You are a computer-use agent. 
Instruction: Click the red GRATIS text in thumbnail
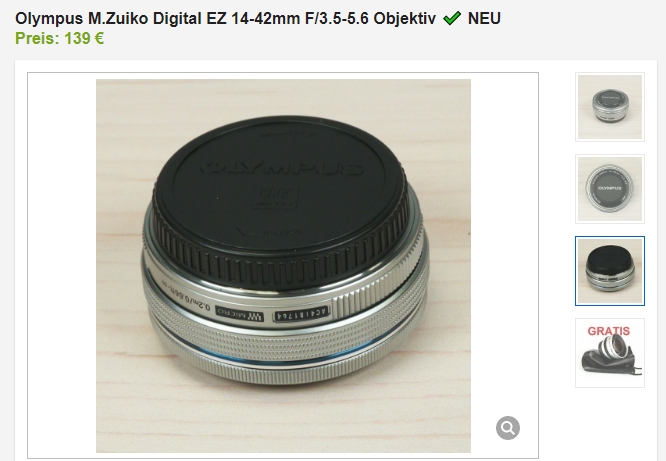point(609,331)
